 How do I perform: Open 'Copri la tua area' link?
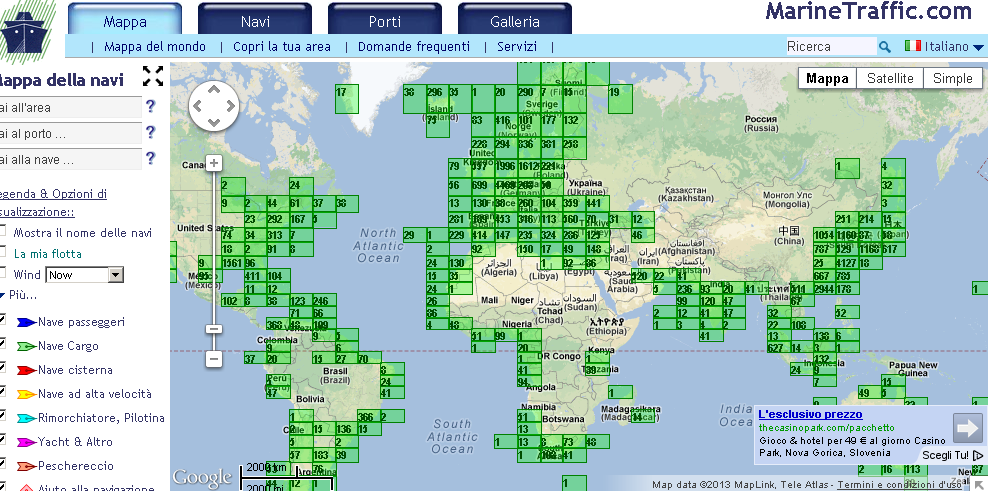click(x=282, y=46)
